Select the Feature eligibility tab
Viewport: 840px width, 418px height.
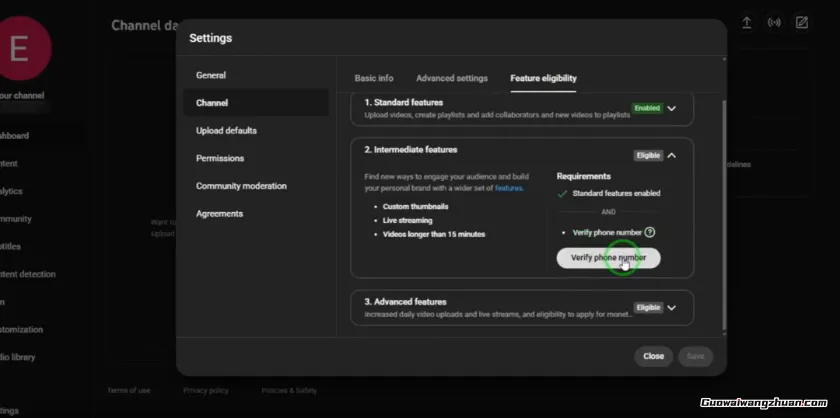pyautogui.click(x=543, y=78)
